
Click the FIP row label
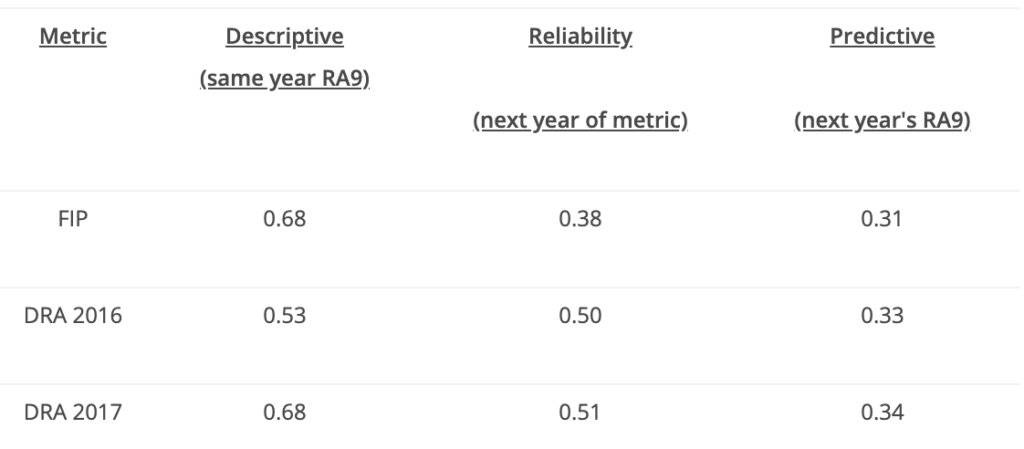click(x=72, y=219)
